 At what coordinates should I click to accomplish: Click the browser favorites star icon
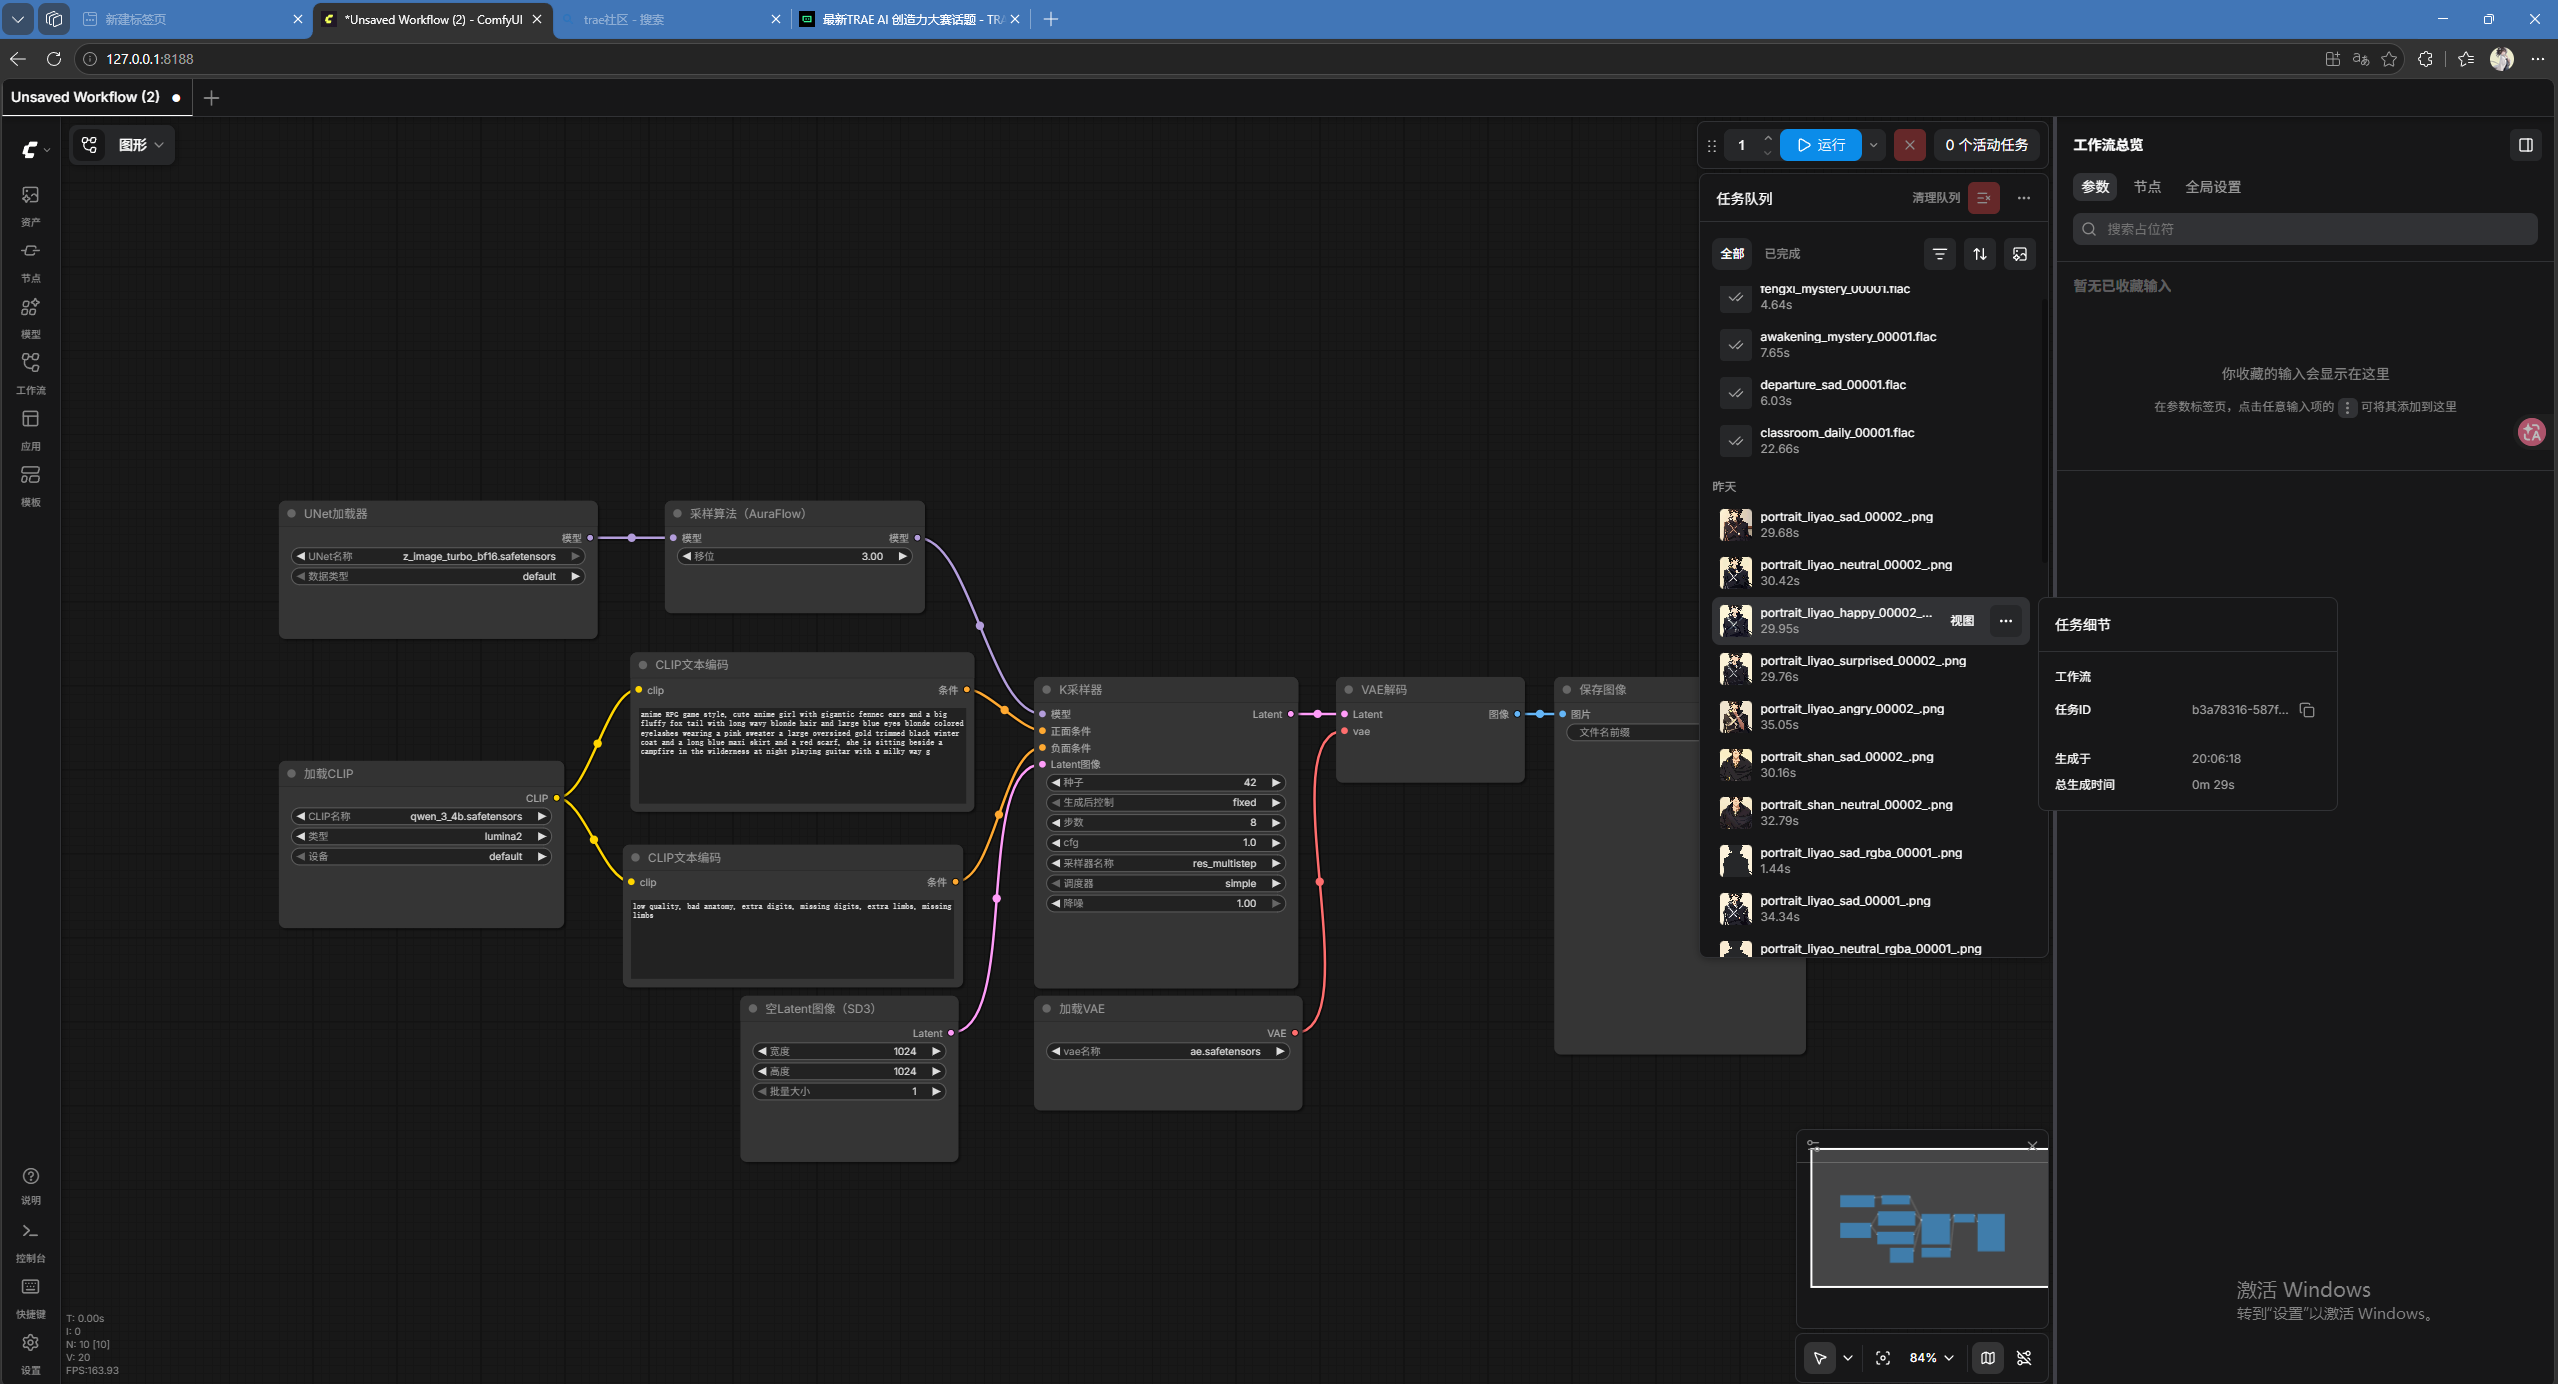point(2389,59)
